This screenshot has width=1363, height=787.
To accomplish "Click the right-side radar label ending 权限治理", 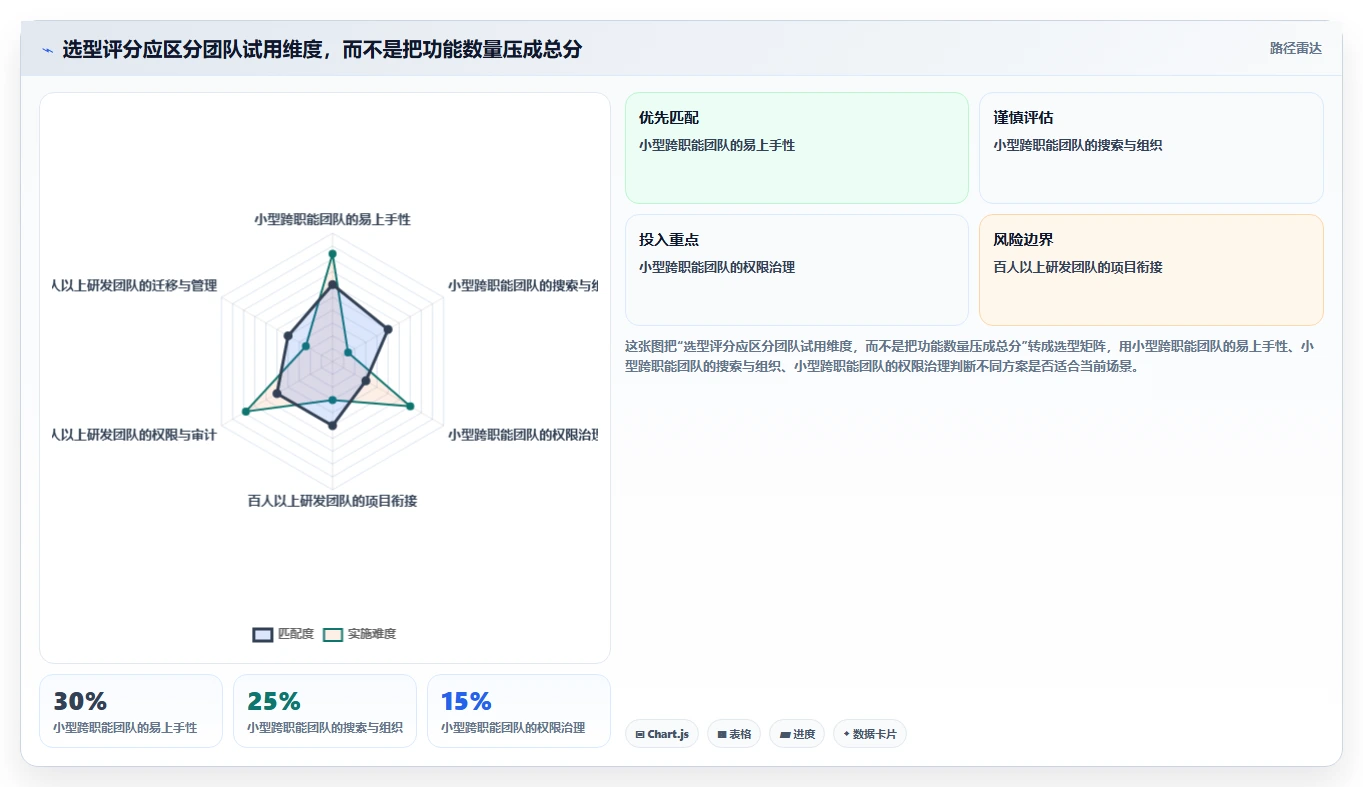I will (523, 435).
